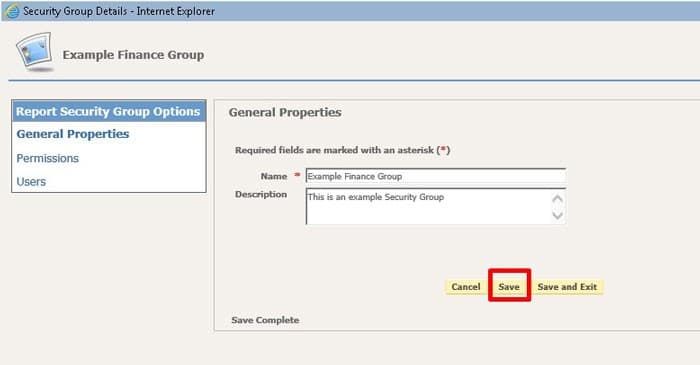Click the Security Group Details window title
Image resolution: width=700 pixels, height=365 pixels.
click(x=119, y=11)
